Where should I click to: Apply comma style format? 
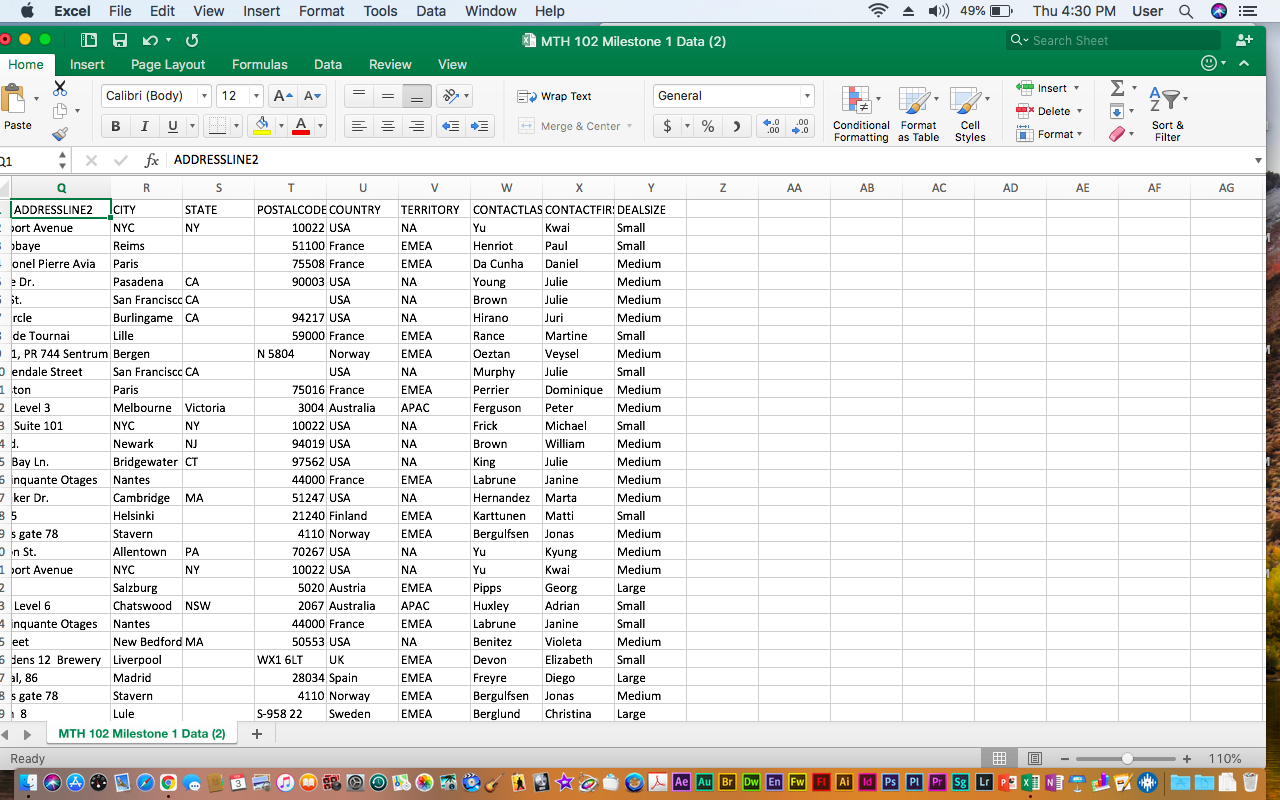pyautogui.click(x=737, y=126)
